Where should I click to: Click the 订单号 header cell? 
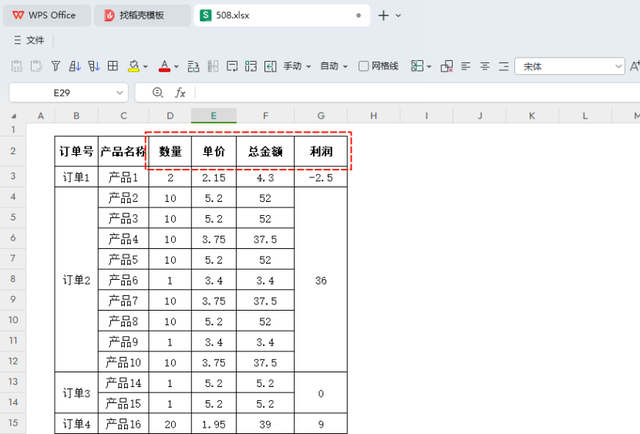click(x=76, y=151)
